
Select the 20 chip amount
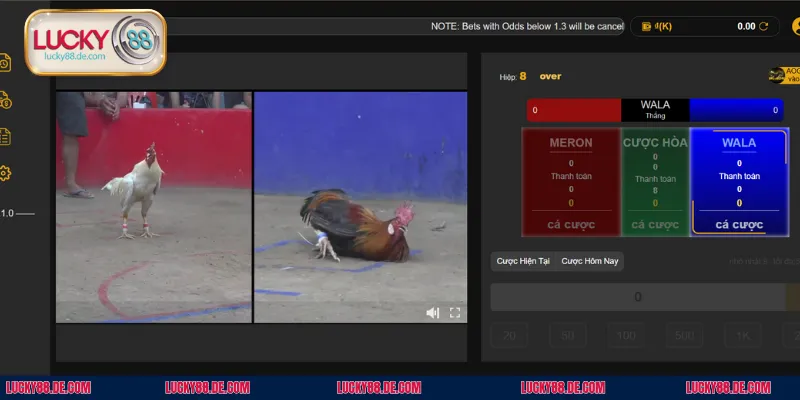pyautogui.click(x=511, y=335)
